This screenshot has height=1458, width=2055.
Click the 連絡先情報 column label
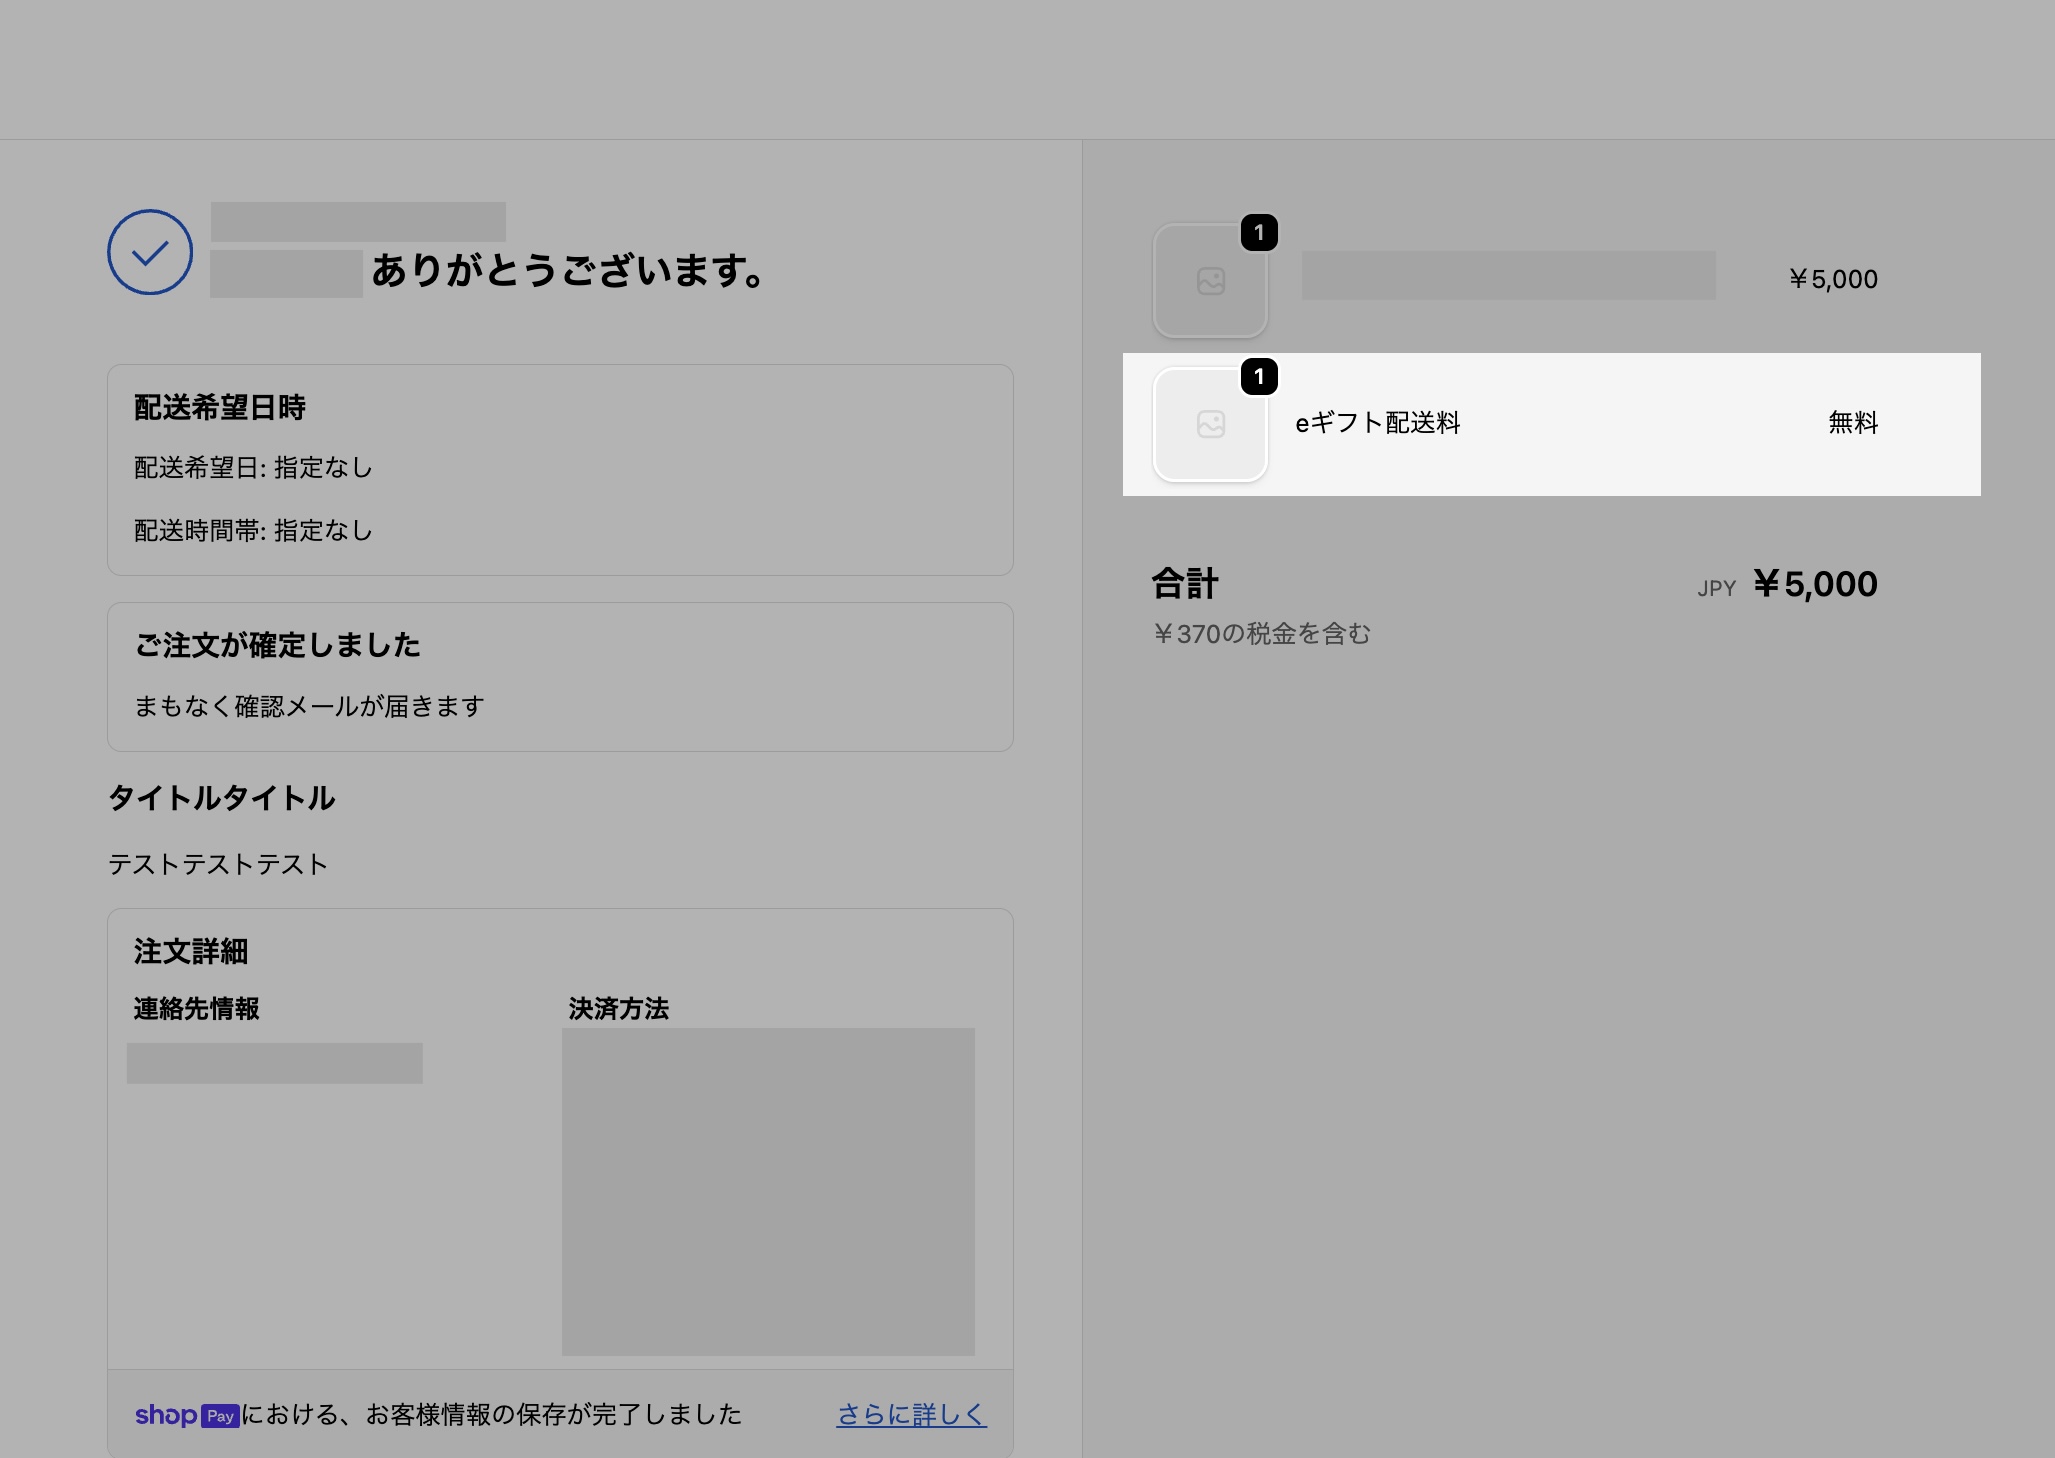(x=196, y=1009)
